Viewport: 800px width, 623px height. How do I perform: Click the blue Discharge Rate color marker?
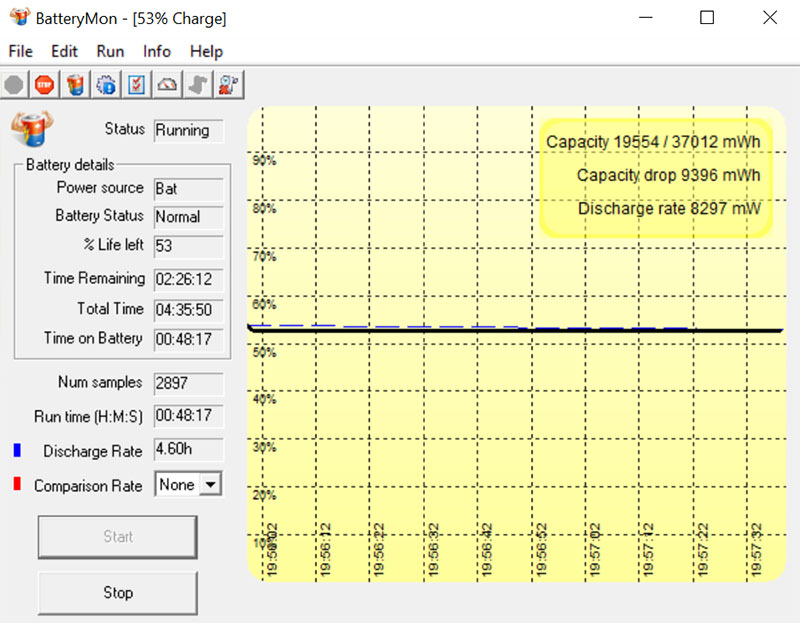click(x=17, y=451)
